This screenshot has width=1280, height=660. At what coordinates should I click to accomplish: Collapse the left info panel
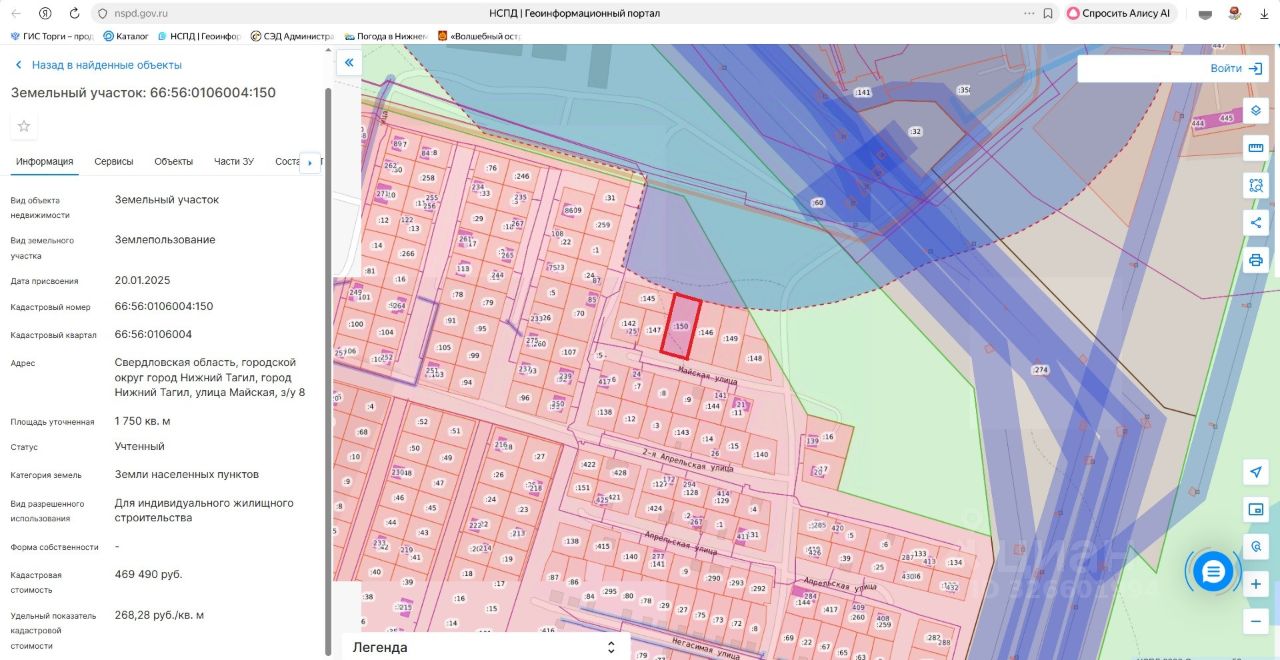pyautogui.click(x=349, y=63)
